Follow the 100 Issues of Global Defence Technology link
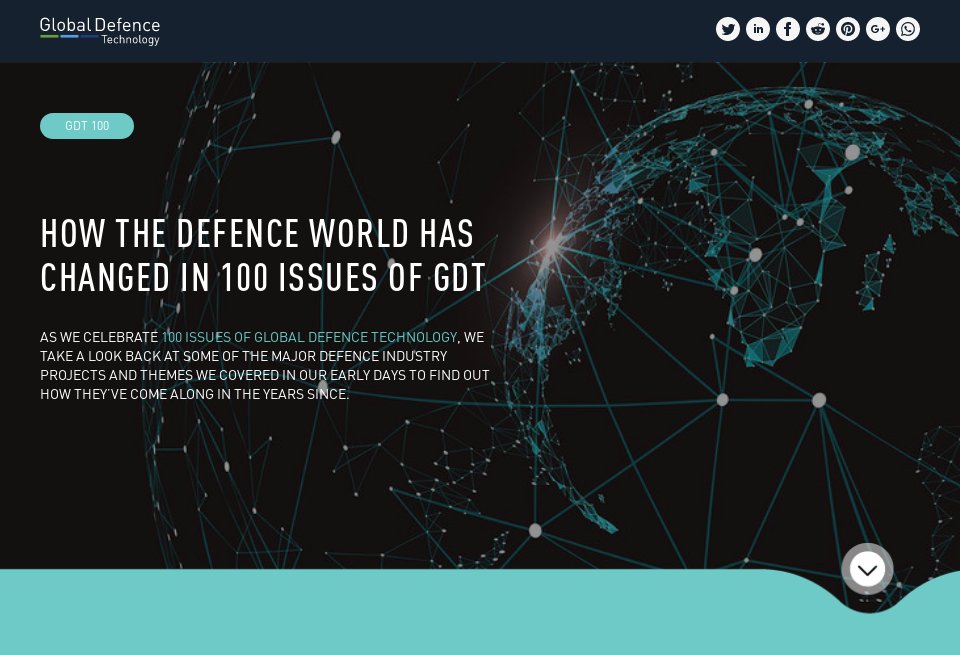The image size is (960, 655). (x=308, y=337)
